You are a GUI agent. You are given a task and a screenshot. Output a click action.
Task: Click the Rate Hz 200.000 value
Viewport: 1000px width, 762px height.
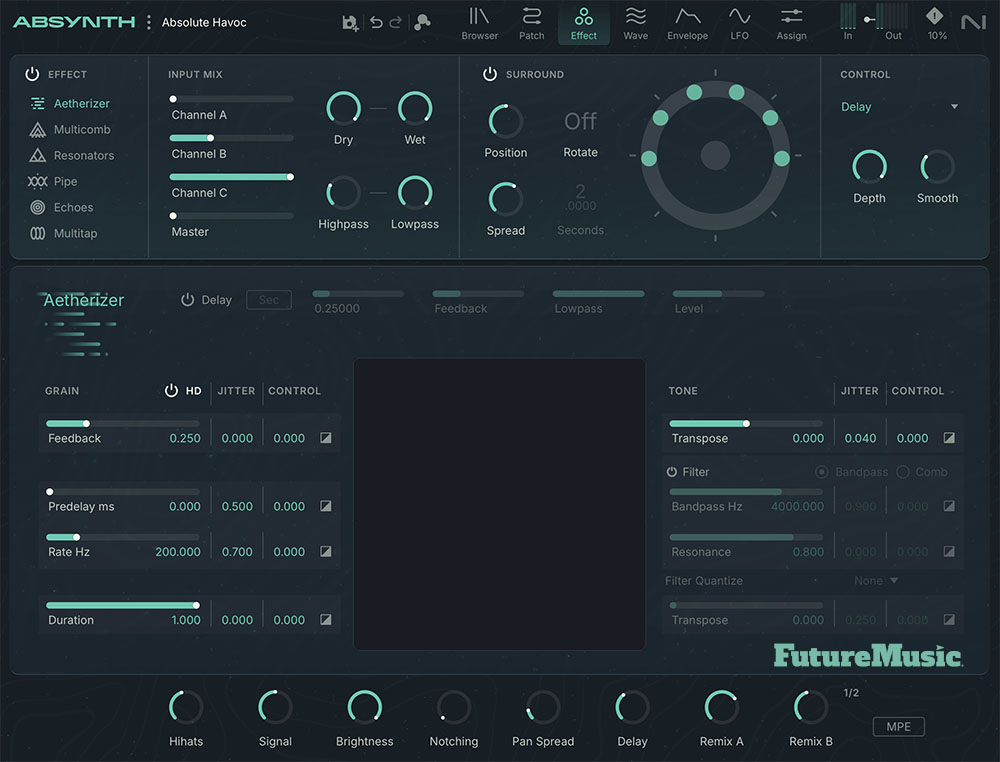(x=178, y=552)
